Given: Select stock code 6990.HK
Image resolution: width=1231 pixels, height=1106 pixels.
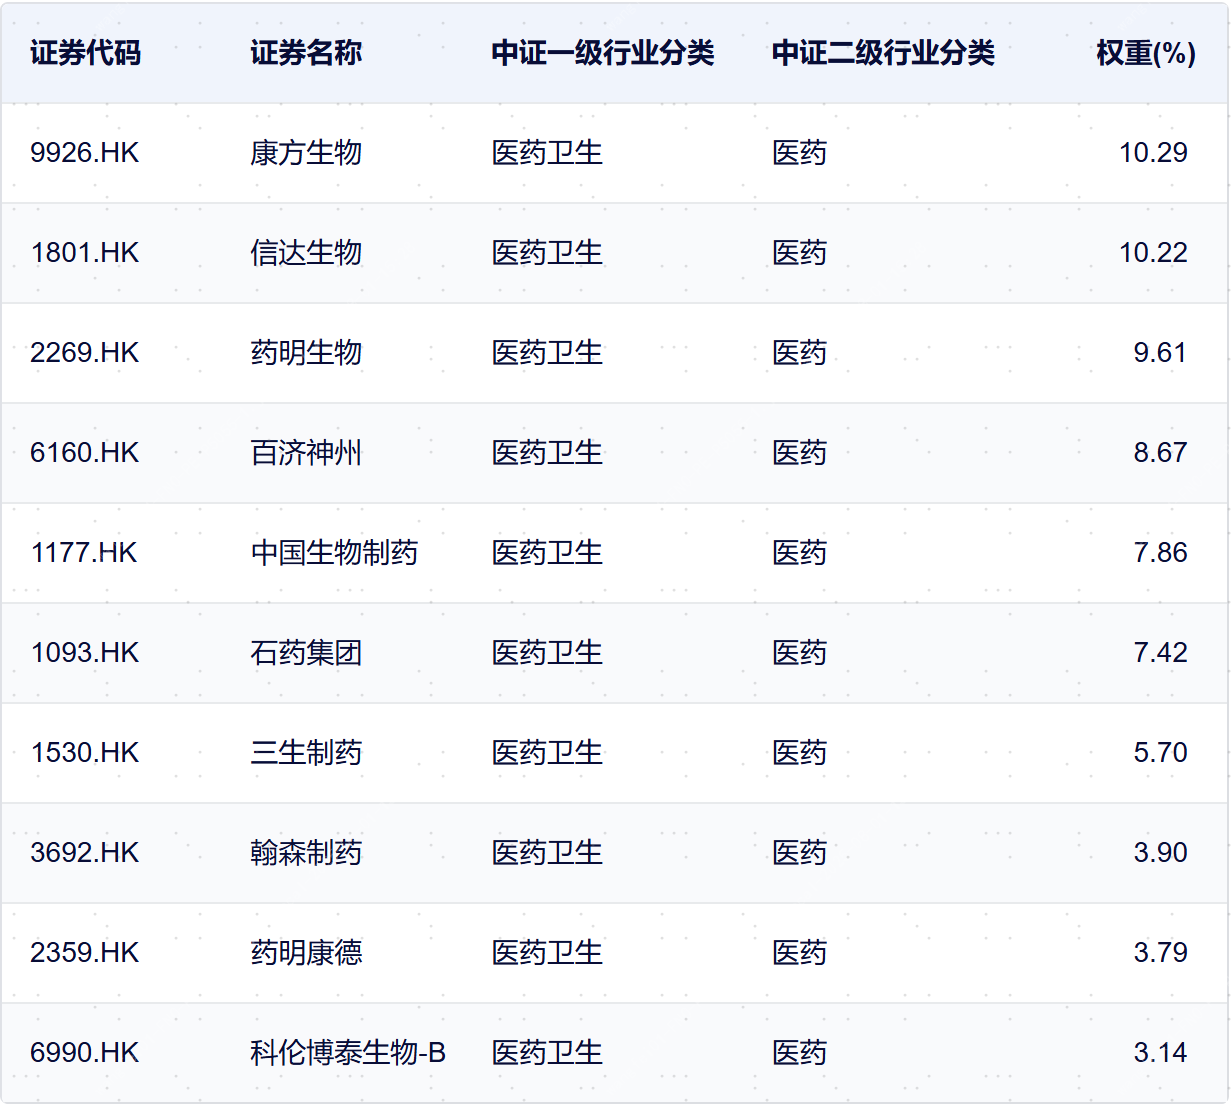Looking at the screenshot, I should pos(85,1053).
